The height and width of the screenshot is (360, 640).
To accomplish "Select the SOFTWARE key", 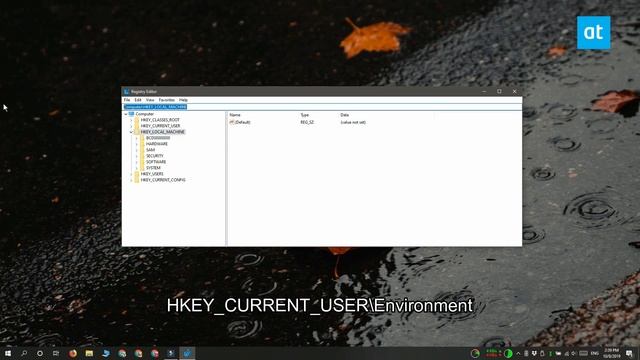I will (x=156, y=162).
